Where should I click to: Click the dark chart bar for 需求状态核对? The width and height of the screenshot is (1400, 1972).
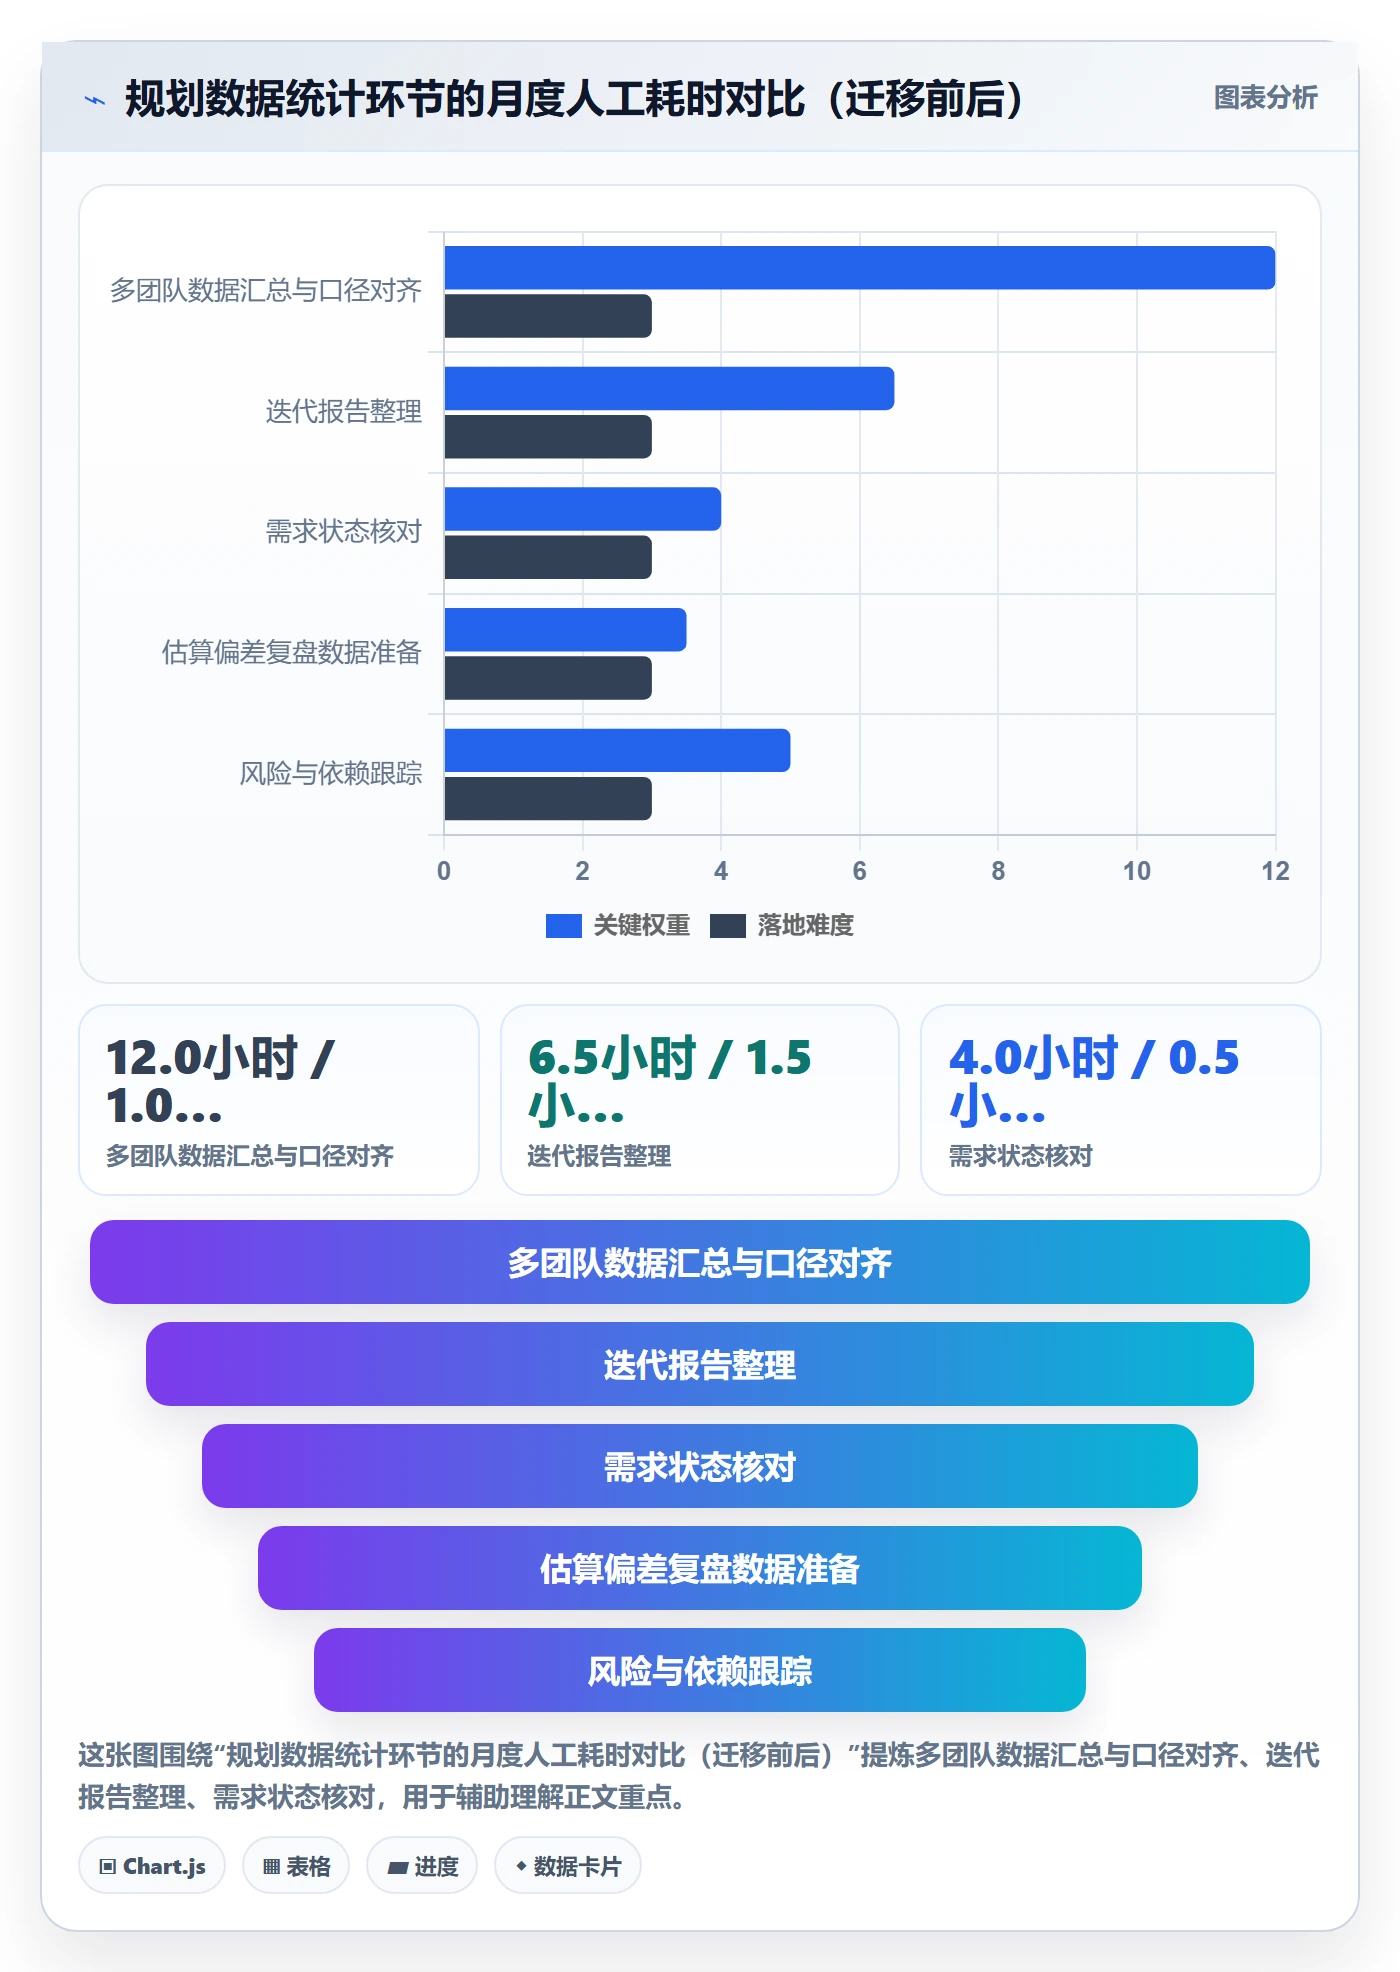click(548, 557)
